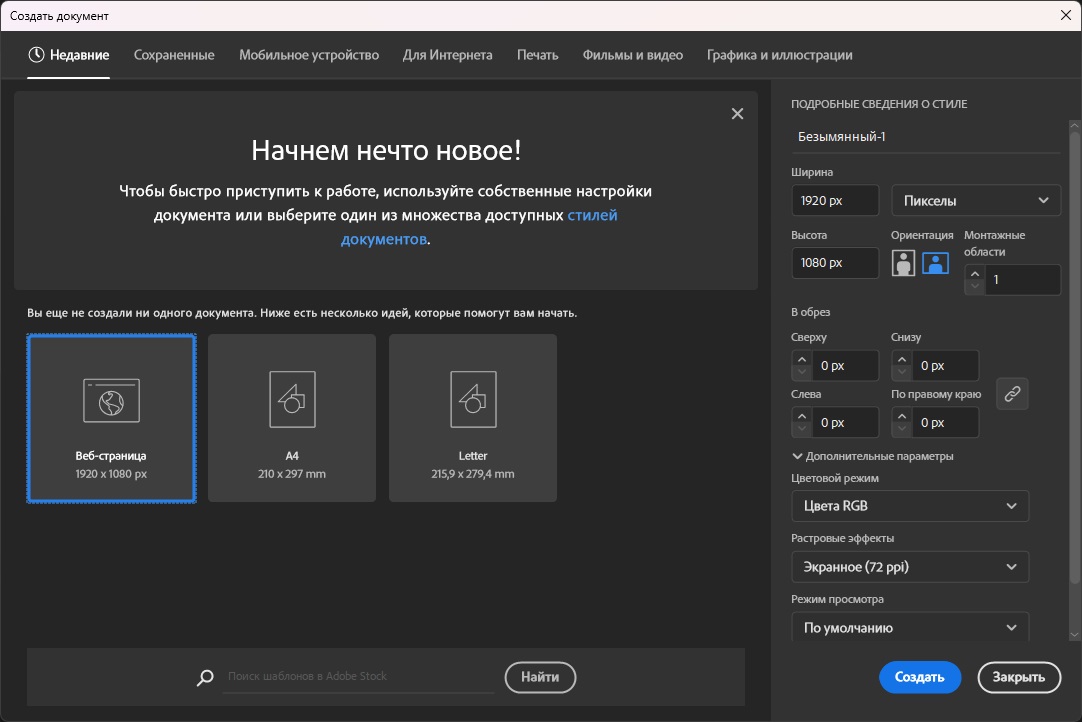Select portrait orientation icon
Viewport: 1082px width, 722px height.
[903, 263]
